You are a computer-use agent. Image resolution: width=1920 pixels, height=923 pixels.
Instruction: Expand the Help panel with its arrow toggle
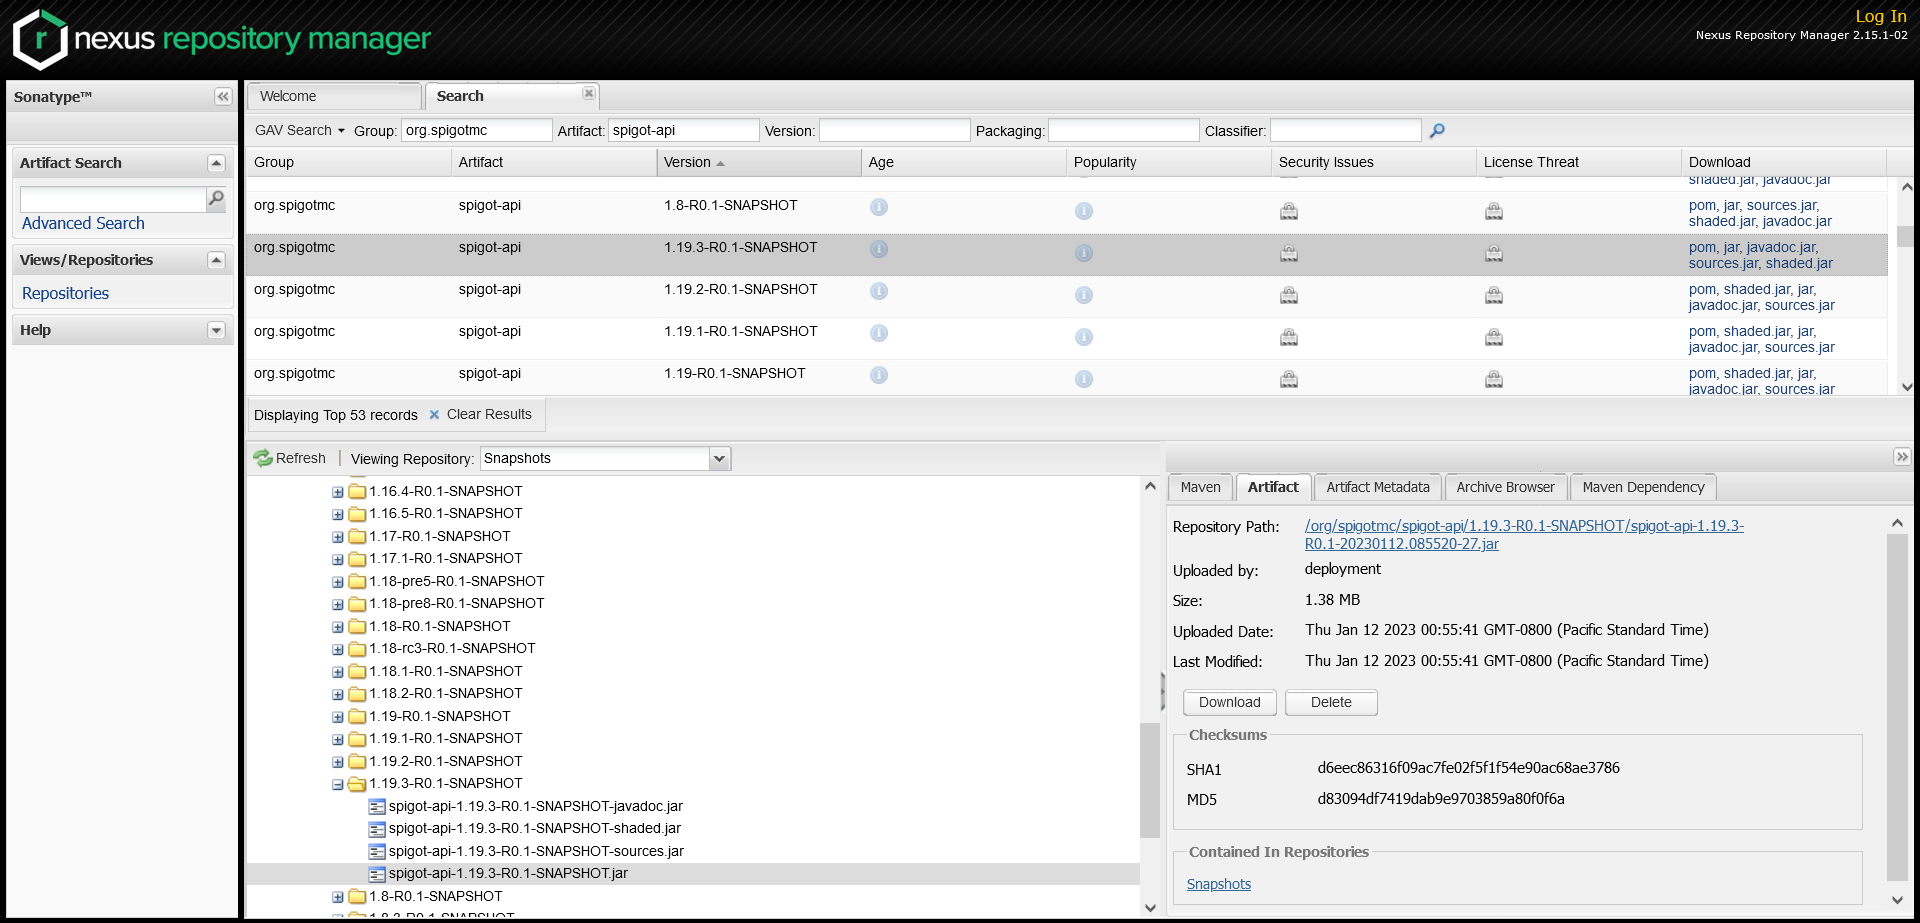click(216, 330)
